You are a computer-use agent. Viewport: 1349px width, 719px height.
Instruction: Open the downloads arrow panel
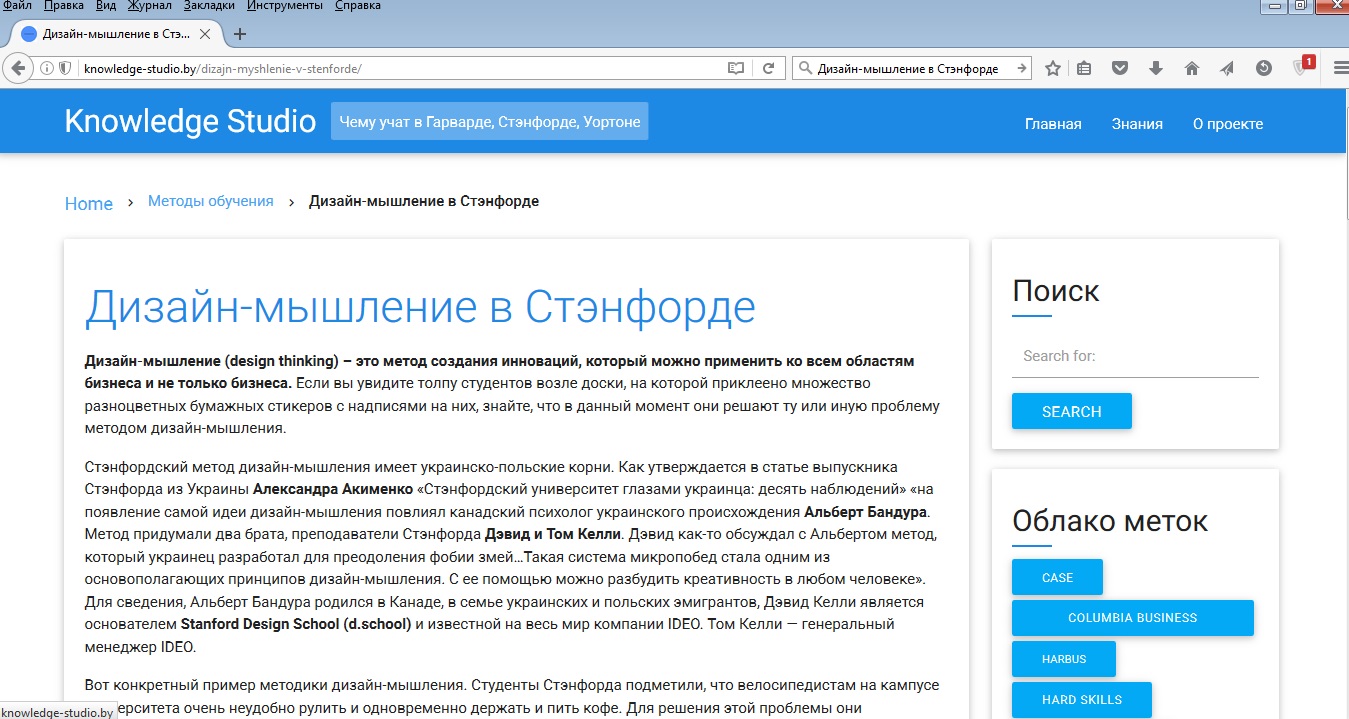(x=1156, y=69)
